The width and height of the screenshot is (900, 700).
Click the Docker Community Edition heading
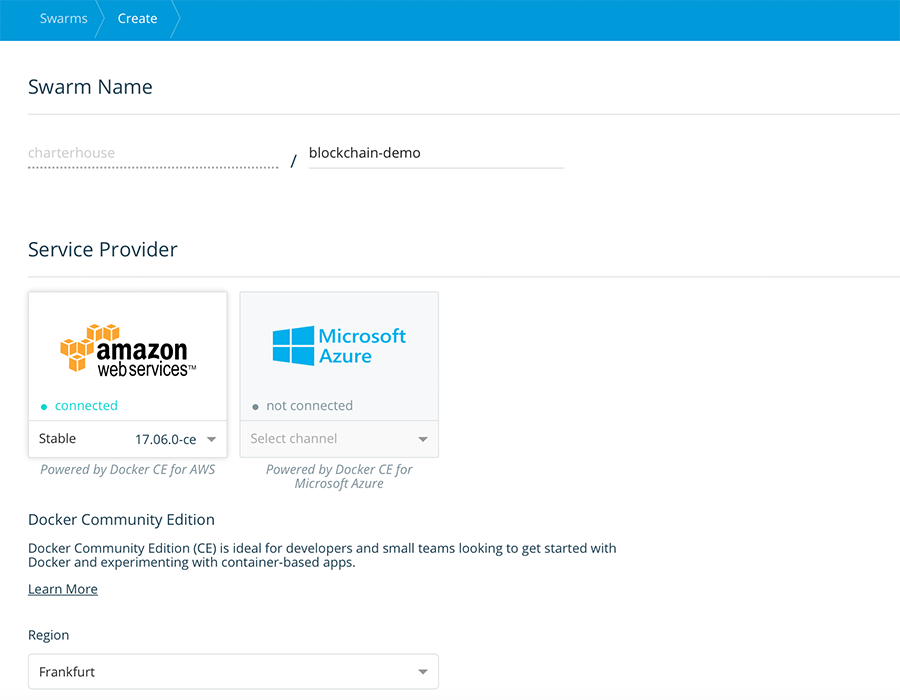[x=121, y=520]
